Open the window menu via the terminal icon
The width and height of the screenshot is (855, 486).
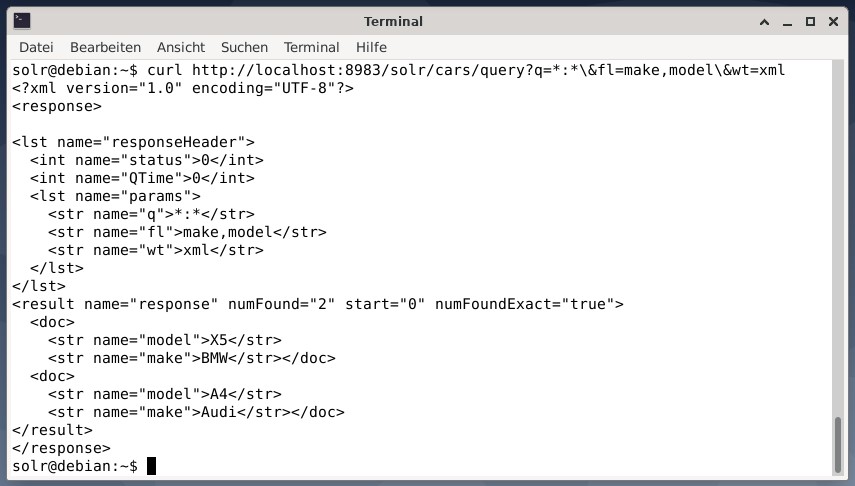(x=21, y=21)
